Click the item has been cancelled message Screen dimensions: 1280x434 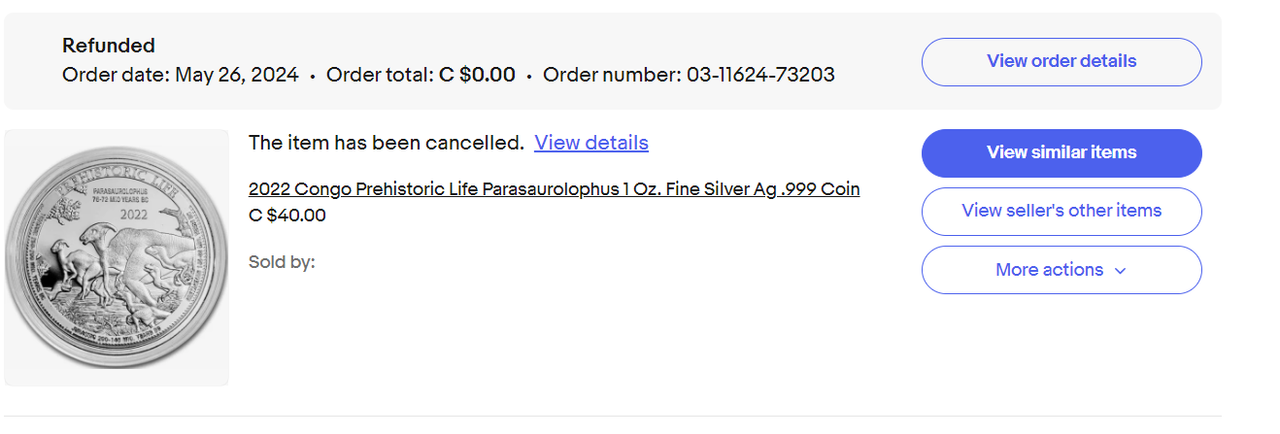(386, 143)
